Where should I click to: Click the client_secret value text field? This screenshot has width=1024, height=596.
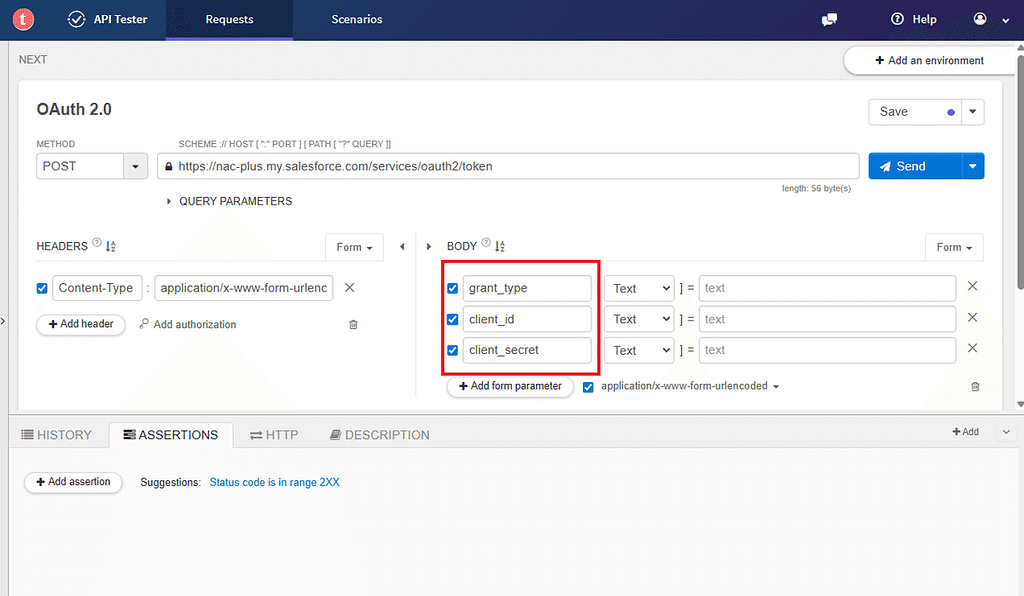827,350
